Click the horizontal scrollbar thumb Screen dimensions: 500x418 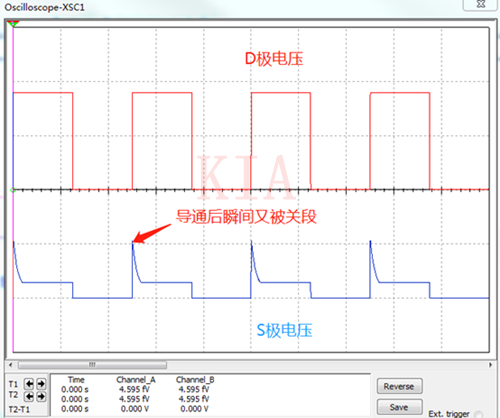click(92, 365)
